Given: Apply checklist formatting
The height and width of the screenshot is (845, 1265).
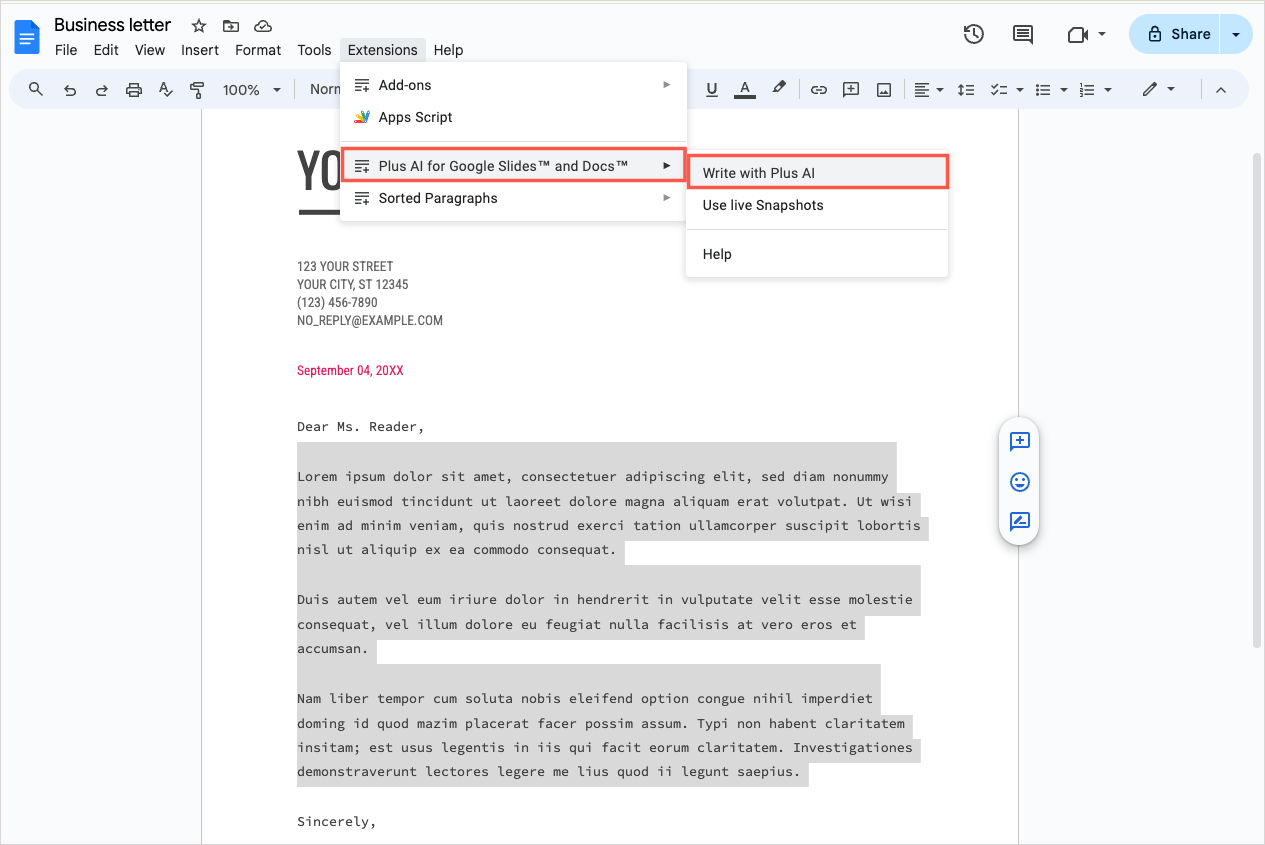Looking at the screenshot, I should point(998,90).
